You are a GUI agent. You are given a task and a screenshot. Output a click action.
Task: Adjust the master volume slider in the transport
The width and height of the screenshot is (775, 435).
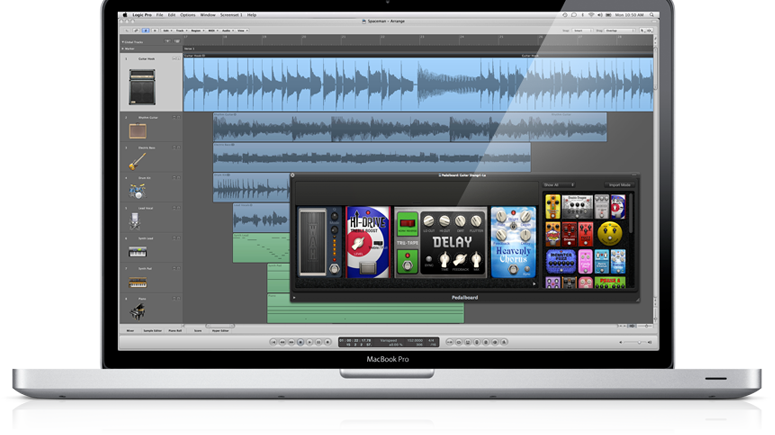click(x=636, y=342)
